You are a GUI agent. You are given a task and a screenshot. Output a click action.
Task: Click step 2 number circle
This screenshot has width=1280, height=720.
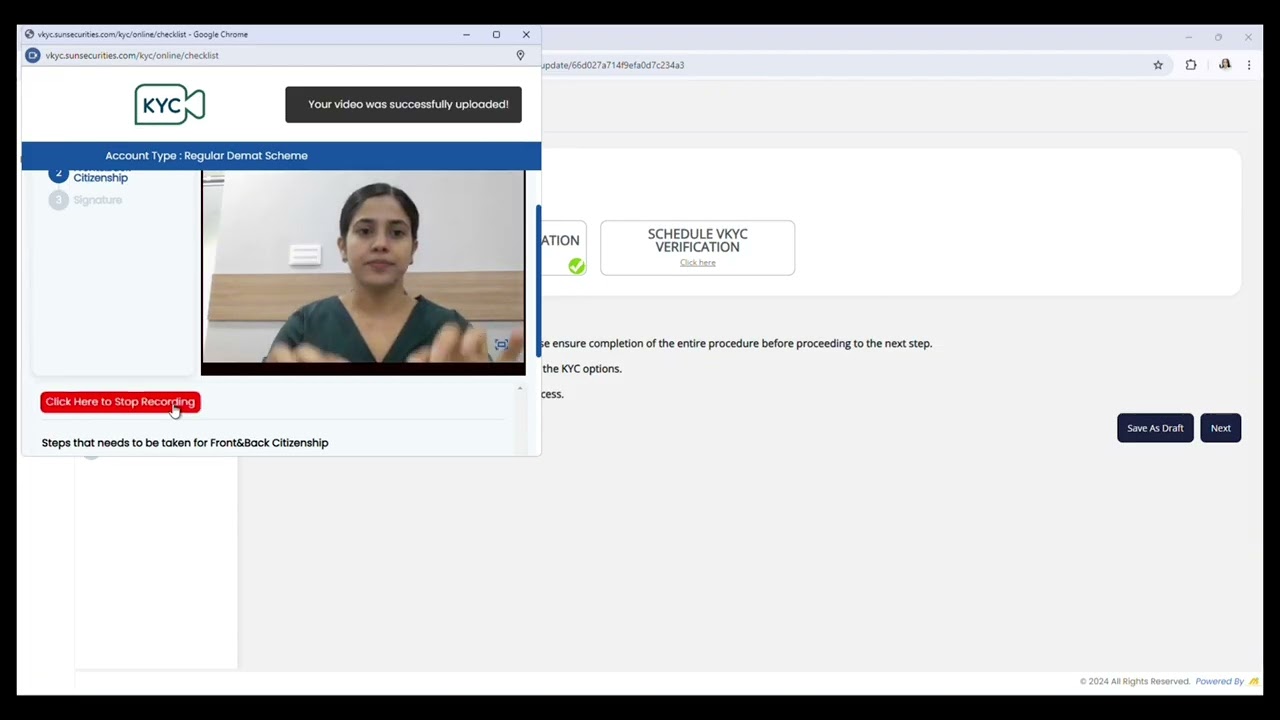[58, 174]
